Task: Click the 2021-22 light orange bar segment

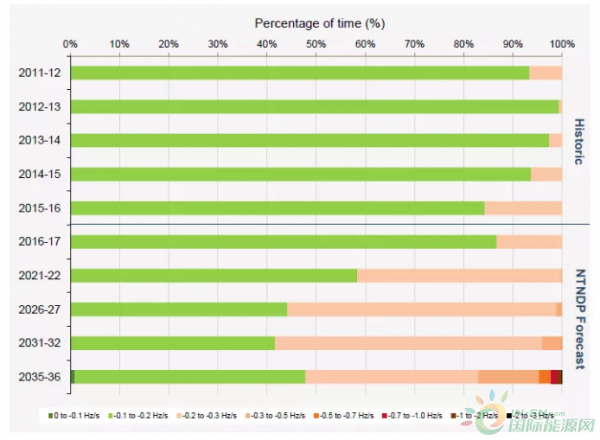Action: pos(459,275)
